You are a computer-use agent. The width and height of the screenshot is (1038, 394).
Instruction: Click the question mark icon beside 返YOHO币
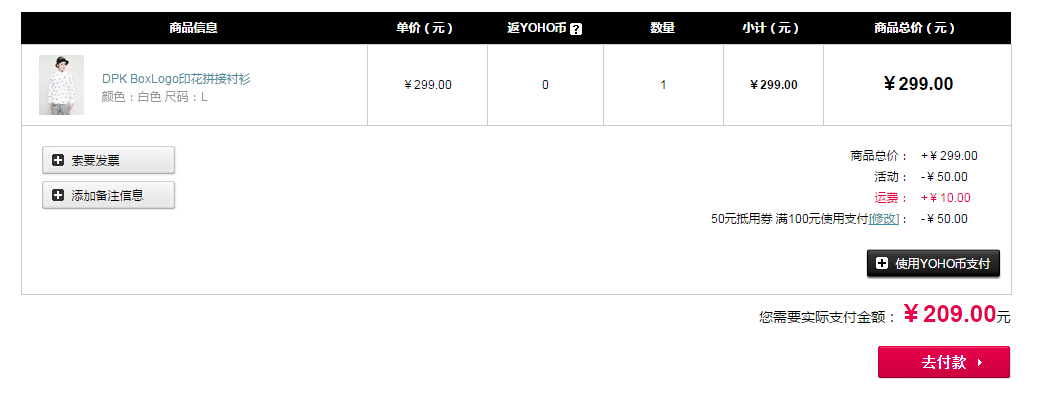[x=576, y=29]
